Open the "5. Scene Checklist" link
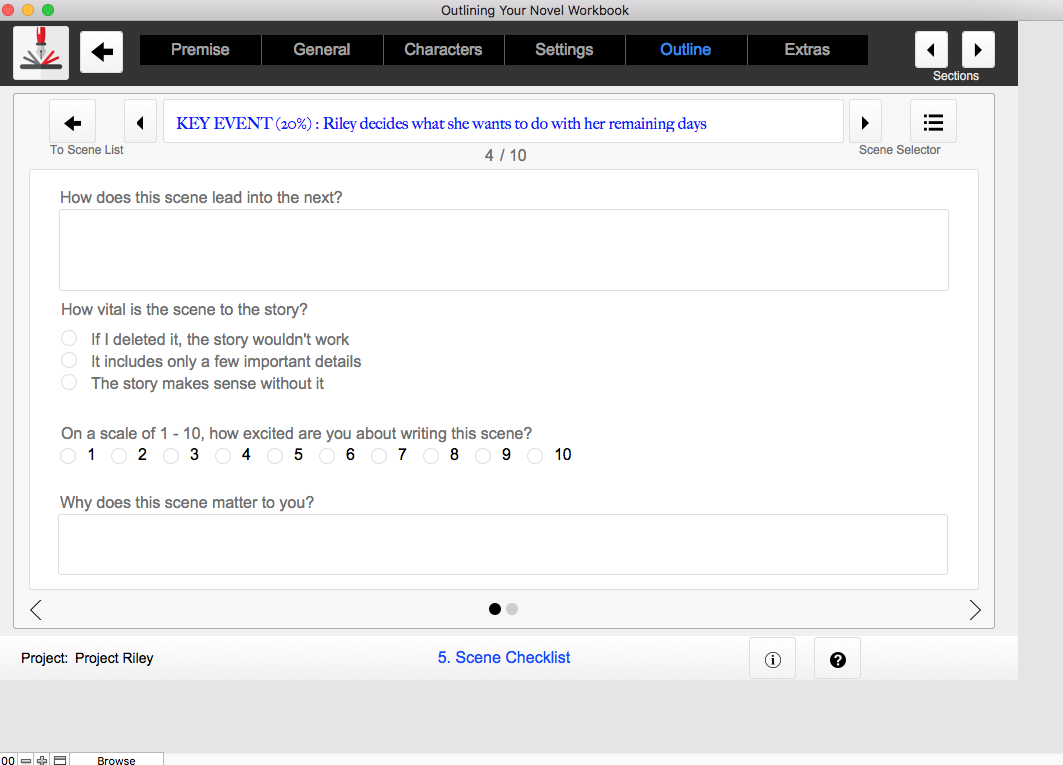This screenshot has width=1063, height=765. 504,657
